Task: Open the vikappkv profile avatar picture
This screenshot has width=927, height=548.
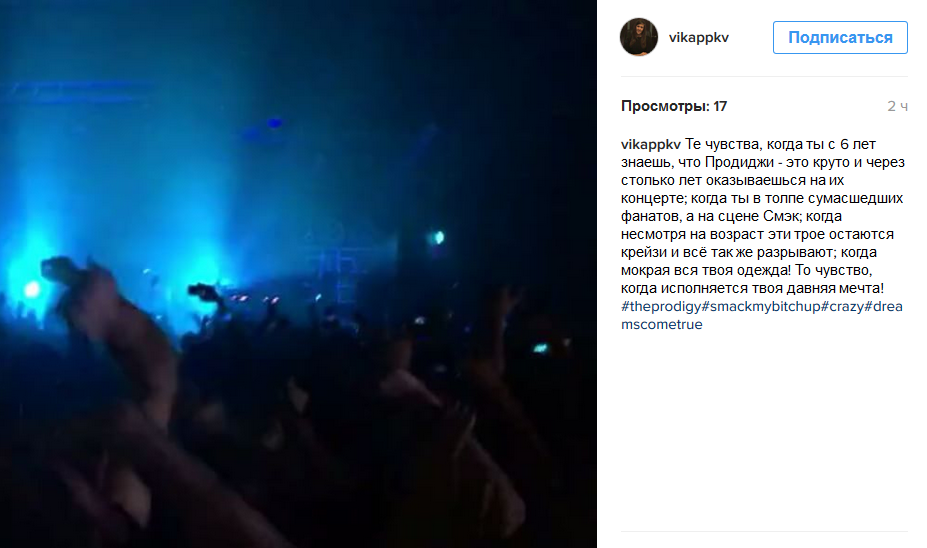Action: pyautogui.click(x=638, y=37)
